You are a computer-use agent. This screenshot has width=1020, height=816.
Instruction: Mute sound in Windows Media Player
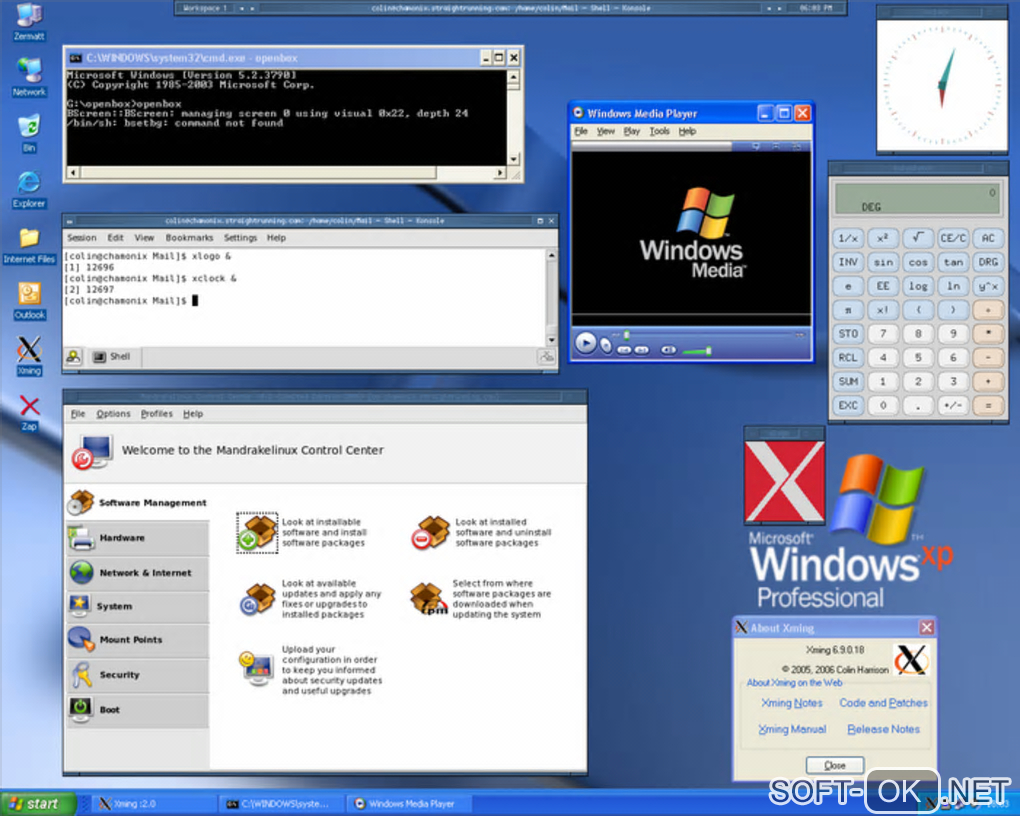(668, 350)
